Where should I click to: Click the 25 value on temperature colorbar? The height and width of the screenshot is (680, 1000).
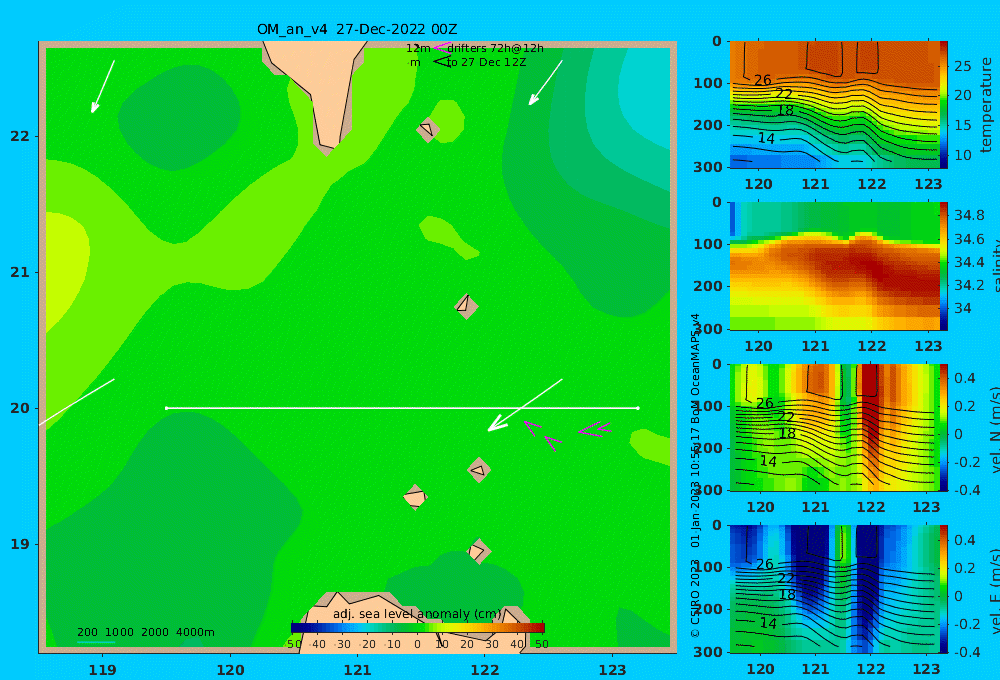(963, 66)
